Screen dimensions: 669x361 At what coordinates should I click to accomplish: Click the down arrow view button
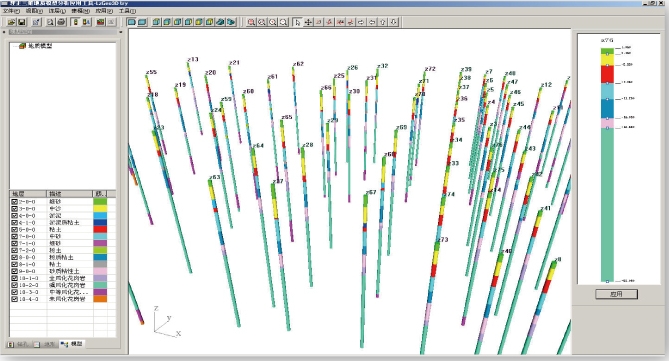coord(393,22)
